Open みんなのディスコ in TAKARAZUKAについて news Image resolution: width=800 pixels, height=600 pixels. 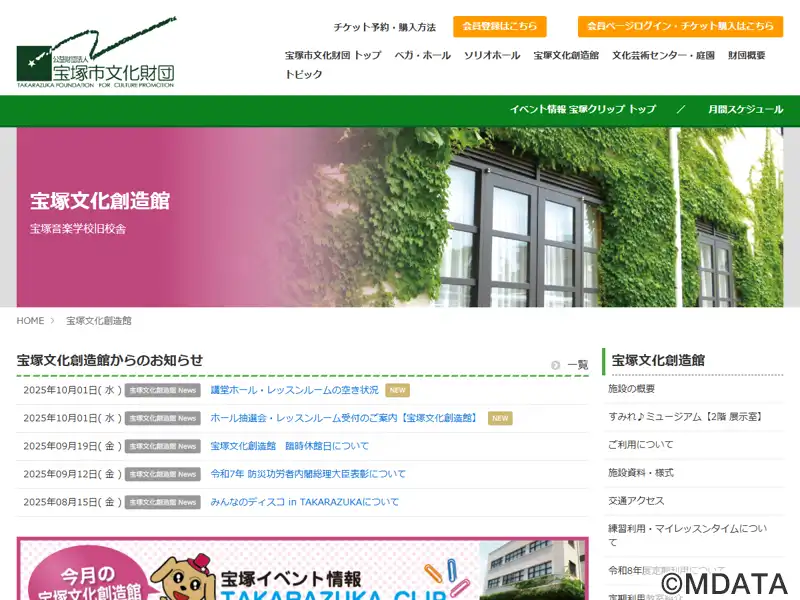(x=305, y=502)
